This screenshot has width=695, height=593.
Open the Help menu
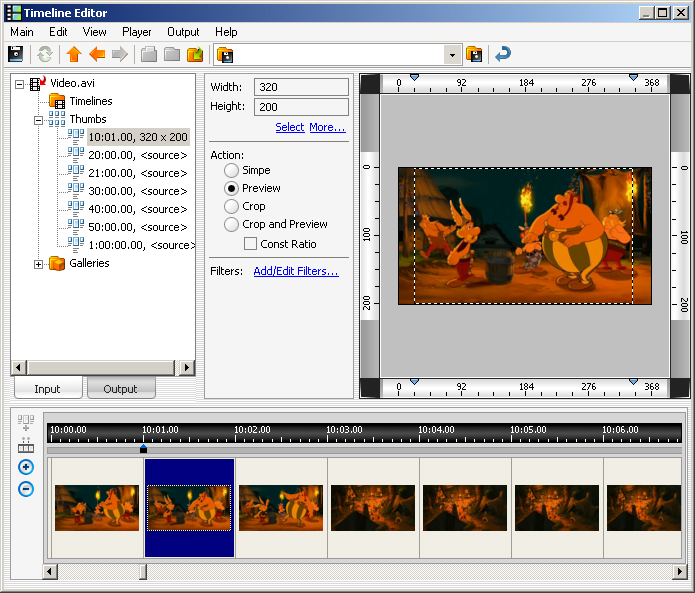click(226, 32)
